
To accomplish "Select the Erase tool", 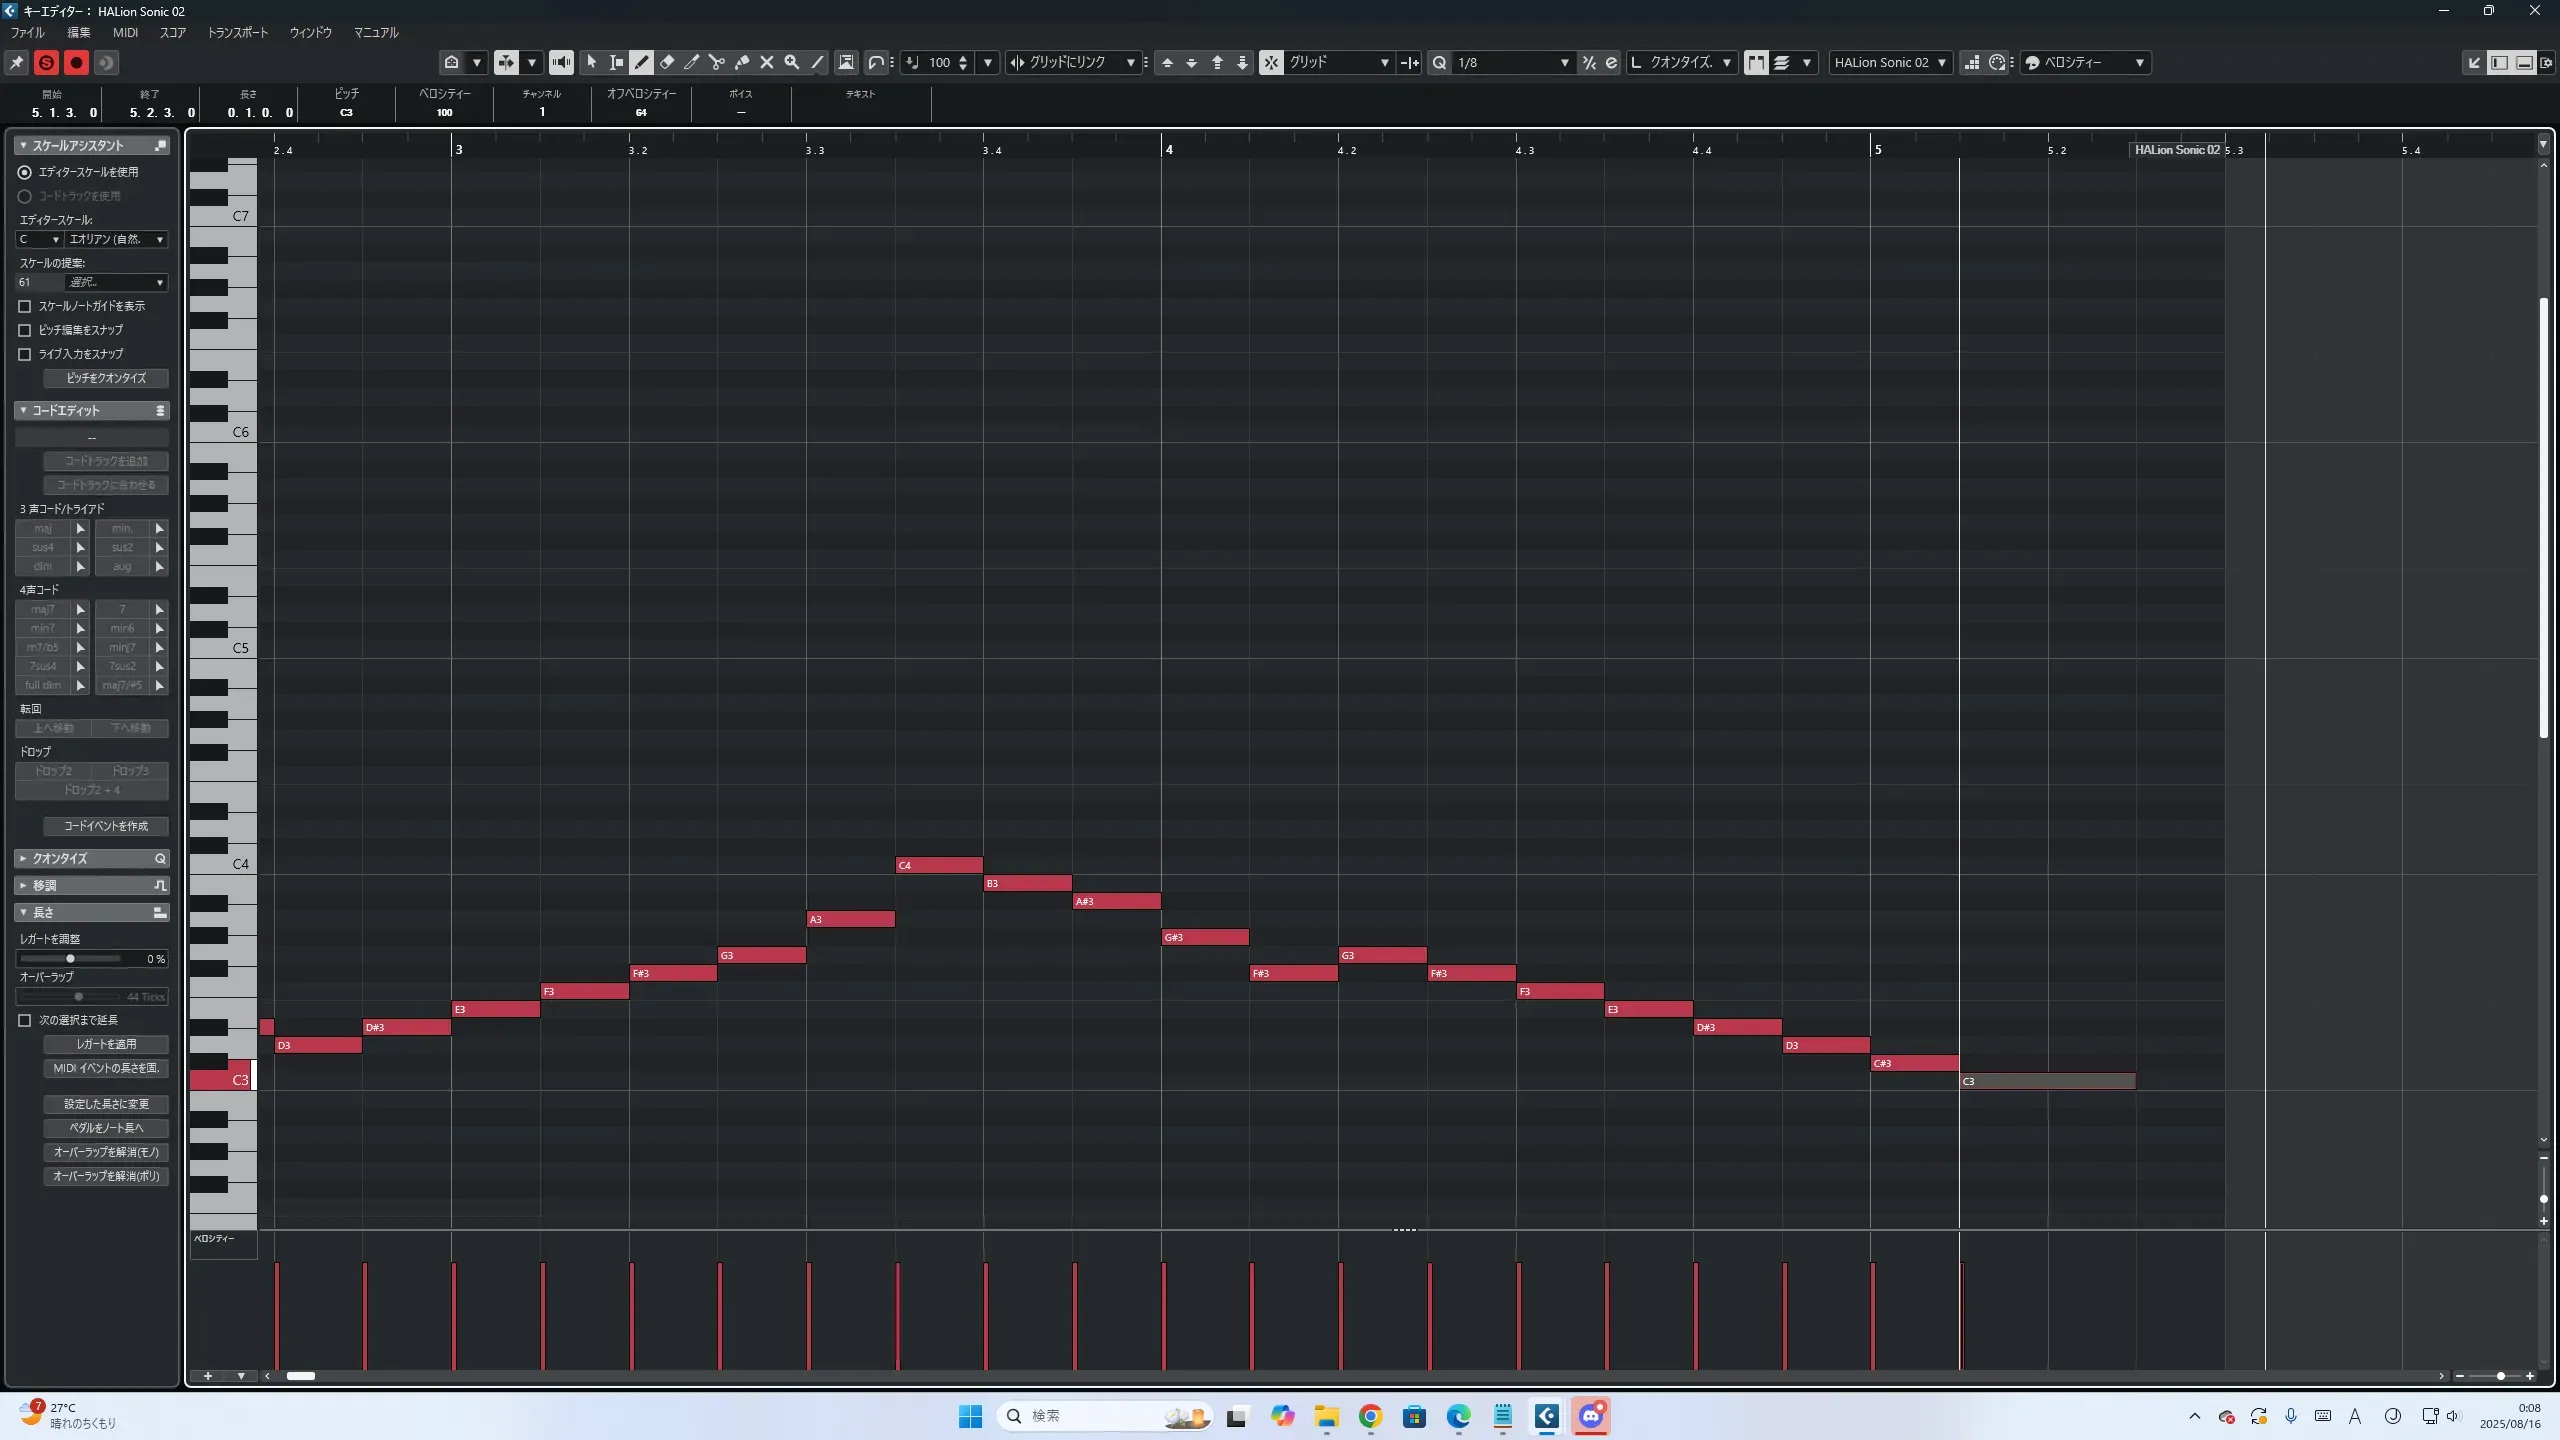I will click(667, 62).
